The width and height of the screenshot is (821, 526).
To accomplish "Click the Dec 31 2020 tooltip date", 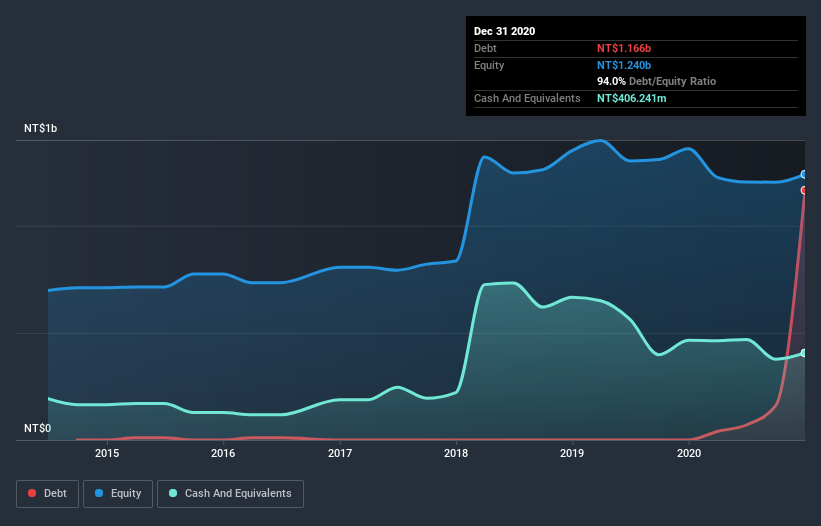I will point(504,31).
